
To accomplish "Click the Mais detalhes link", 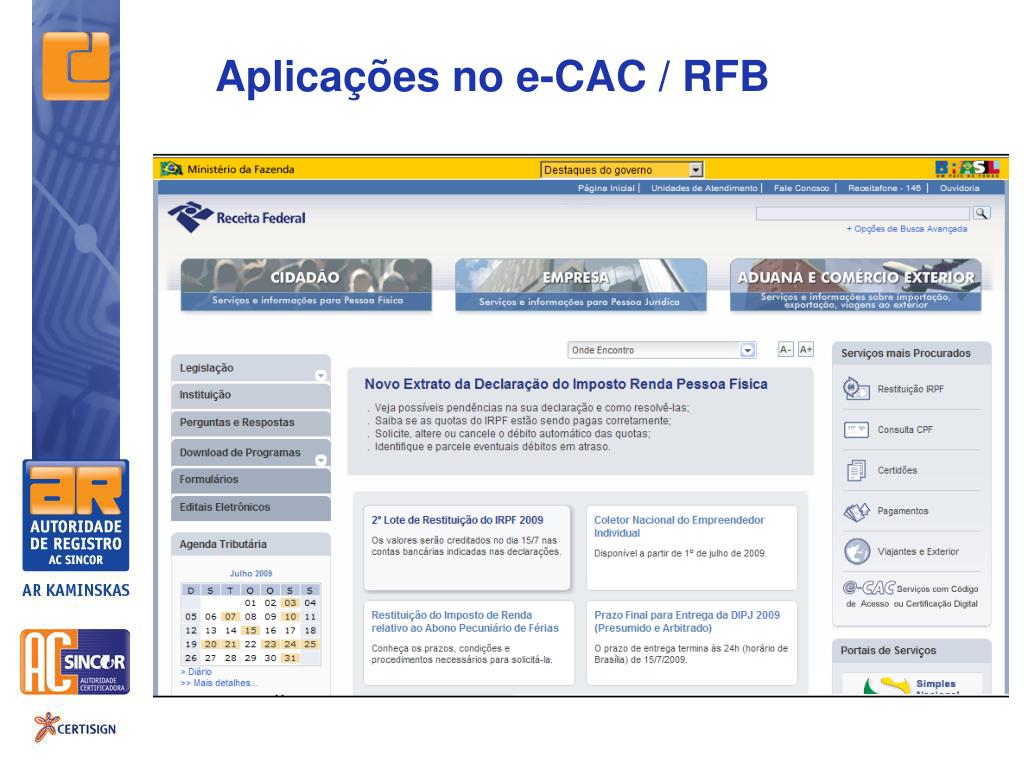I will click(x=219, y=683).
